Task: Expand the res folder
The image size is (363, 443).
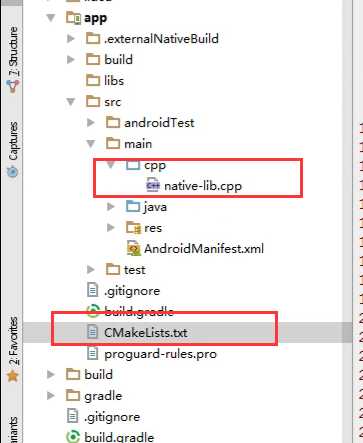Action: click(x=111, y=228)
